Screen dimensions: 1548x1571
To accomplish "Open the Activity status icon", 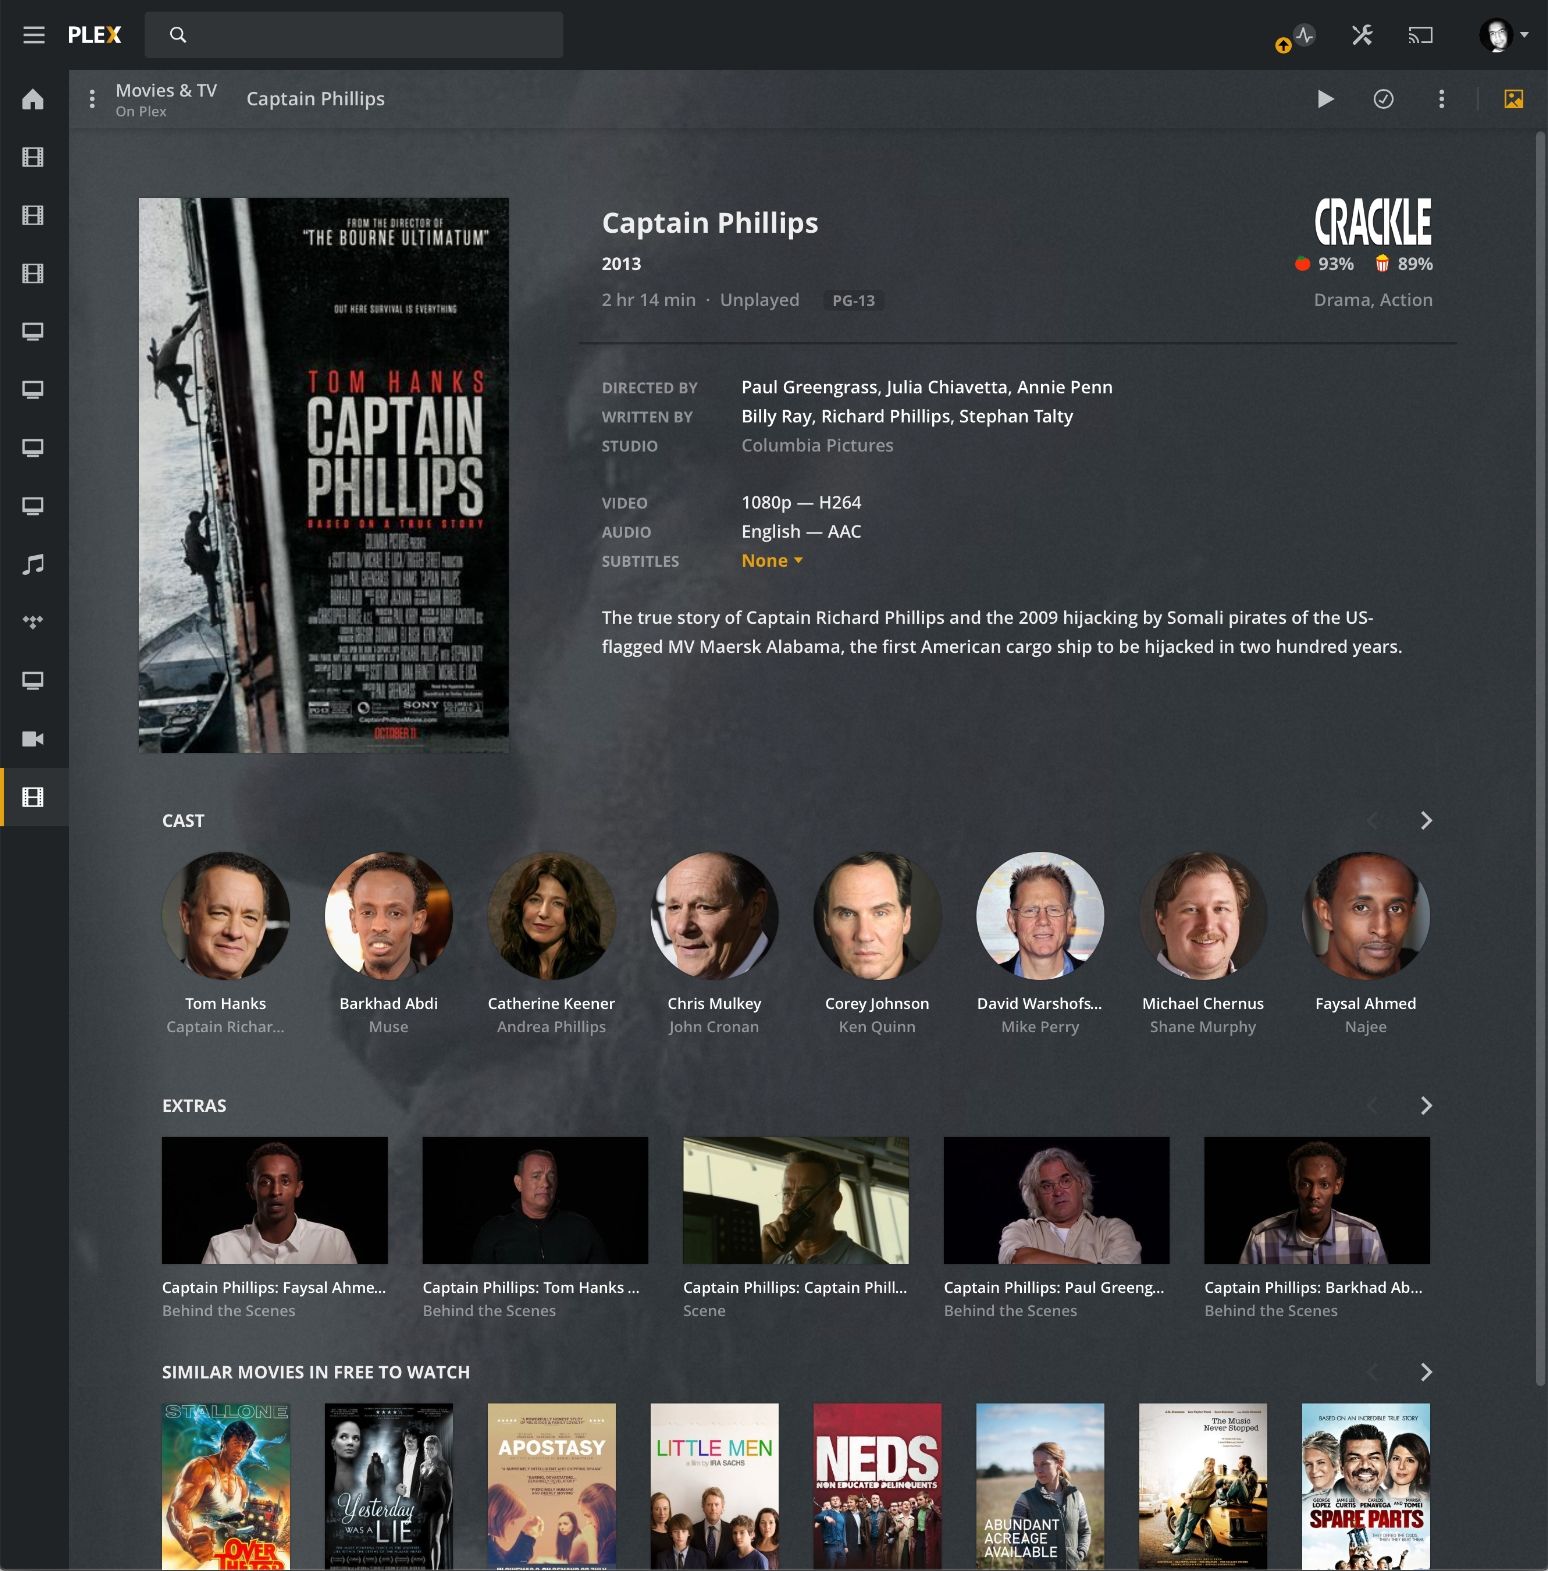I will [x=1304, y=35].
